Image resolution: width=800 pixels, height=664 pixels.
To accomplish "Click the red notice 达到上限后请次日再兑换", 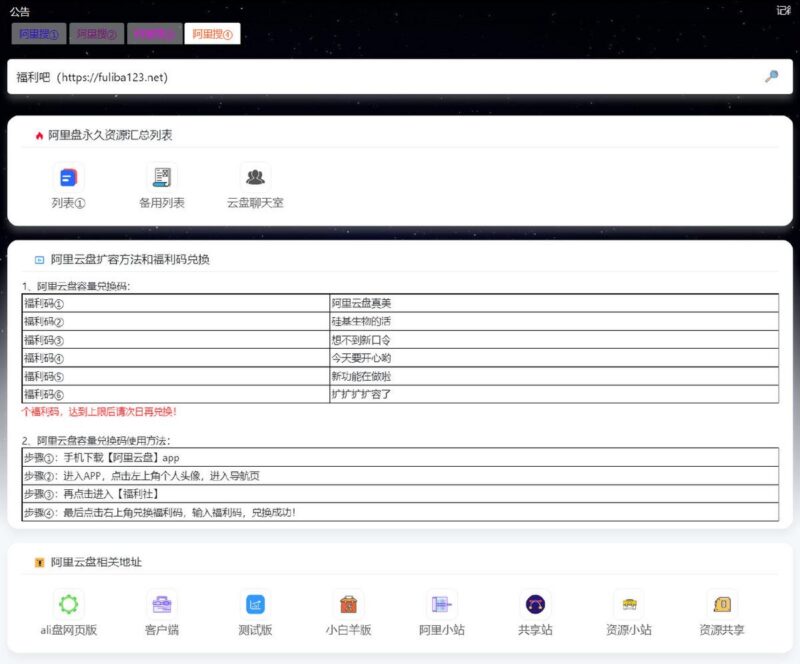I will tap(122, 411).
